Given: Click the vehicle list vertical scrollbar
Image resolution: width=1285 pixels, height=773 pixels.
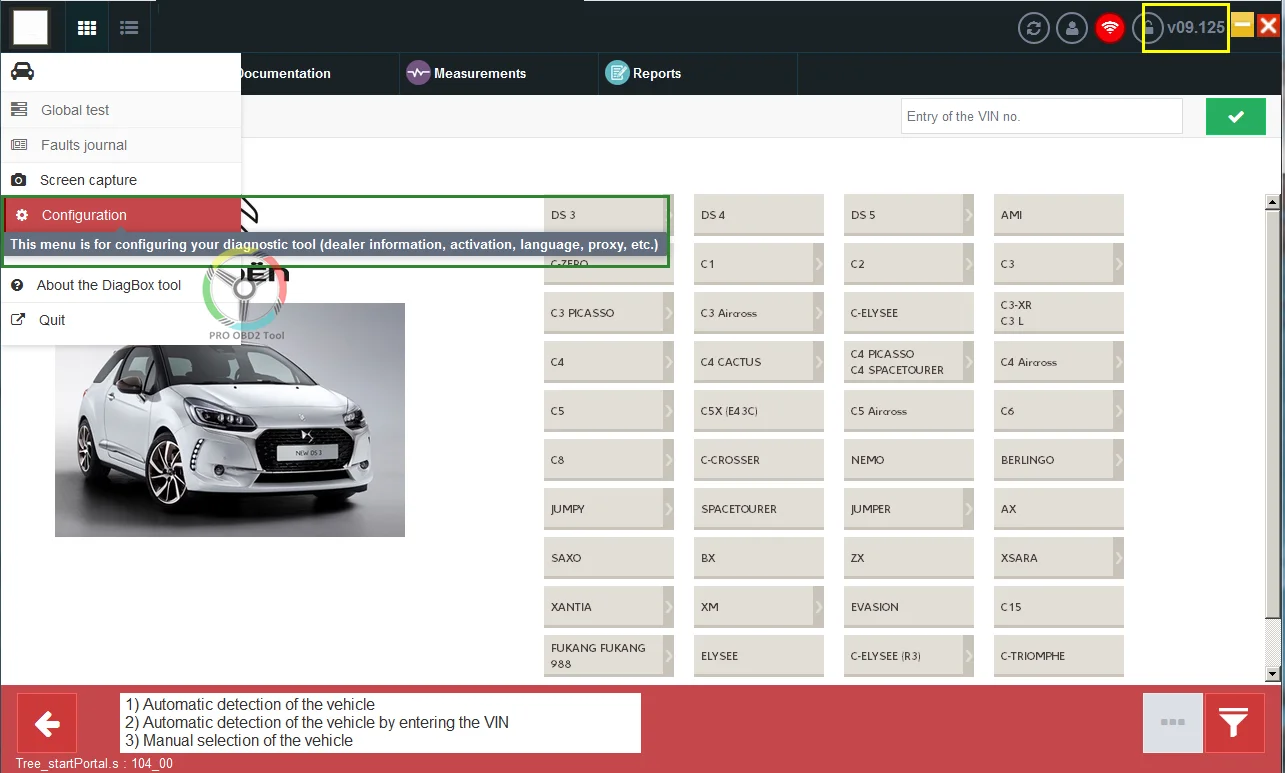Looking at the screenshot, I should [x=1273, y=439].
